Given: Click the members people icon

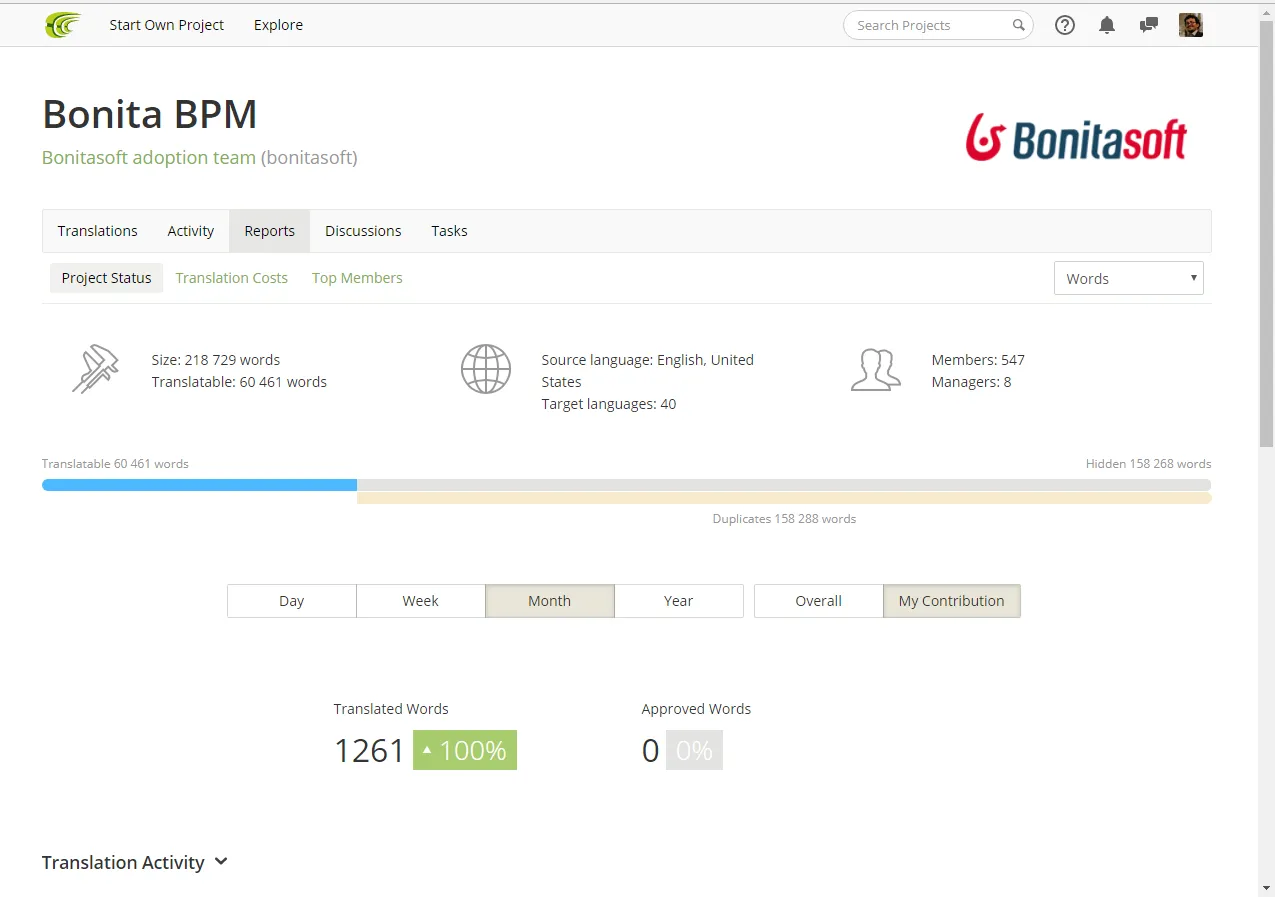Looking at the screenshot, I should (875, 369).
